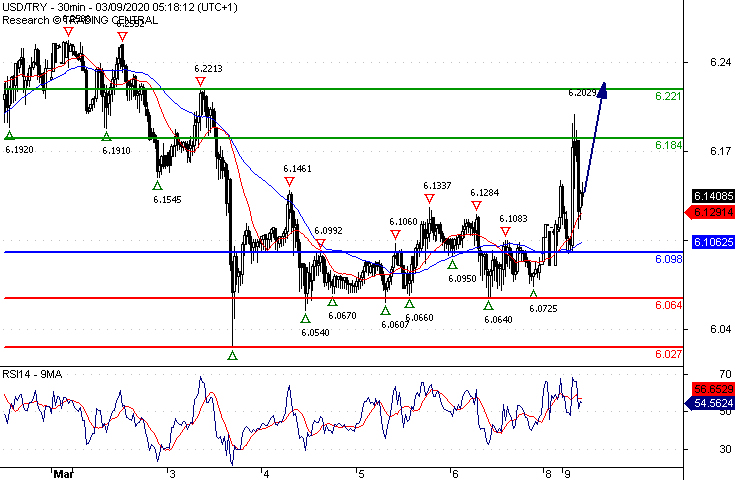Select the 6.0725 low label
This screenshot has width=735, height=480.
click(x=543, y=308)
